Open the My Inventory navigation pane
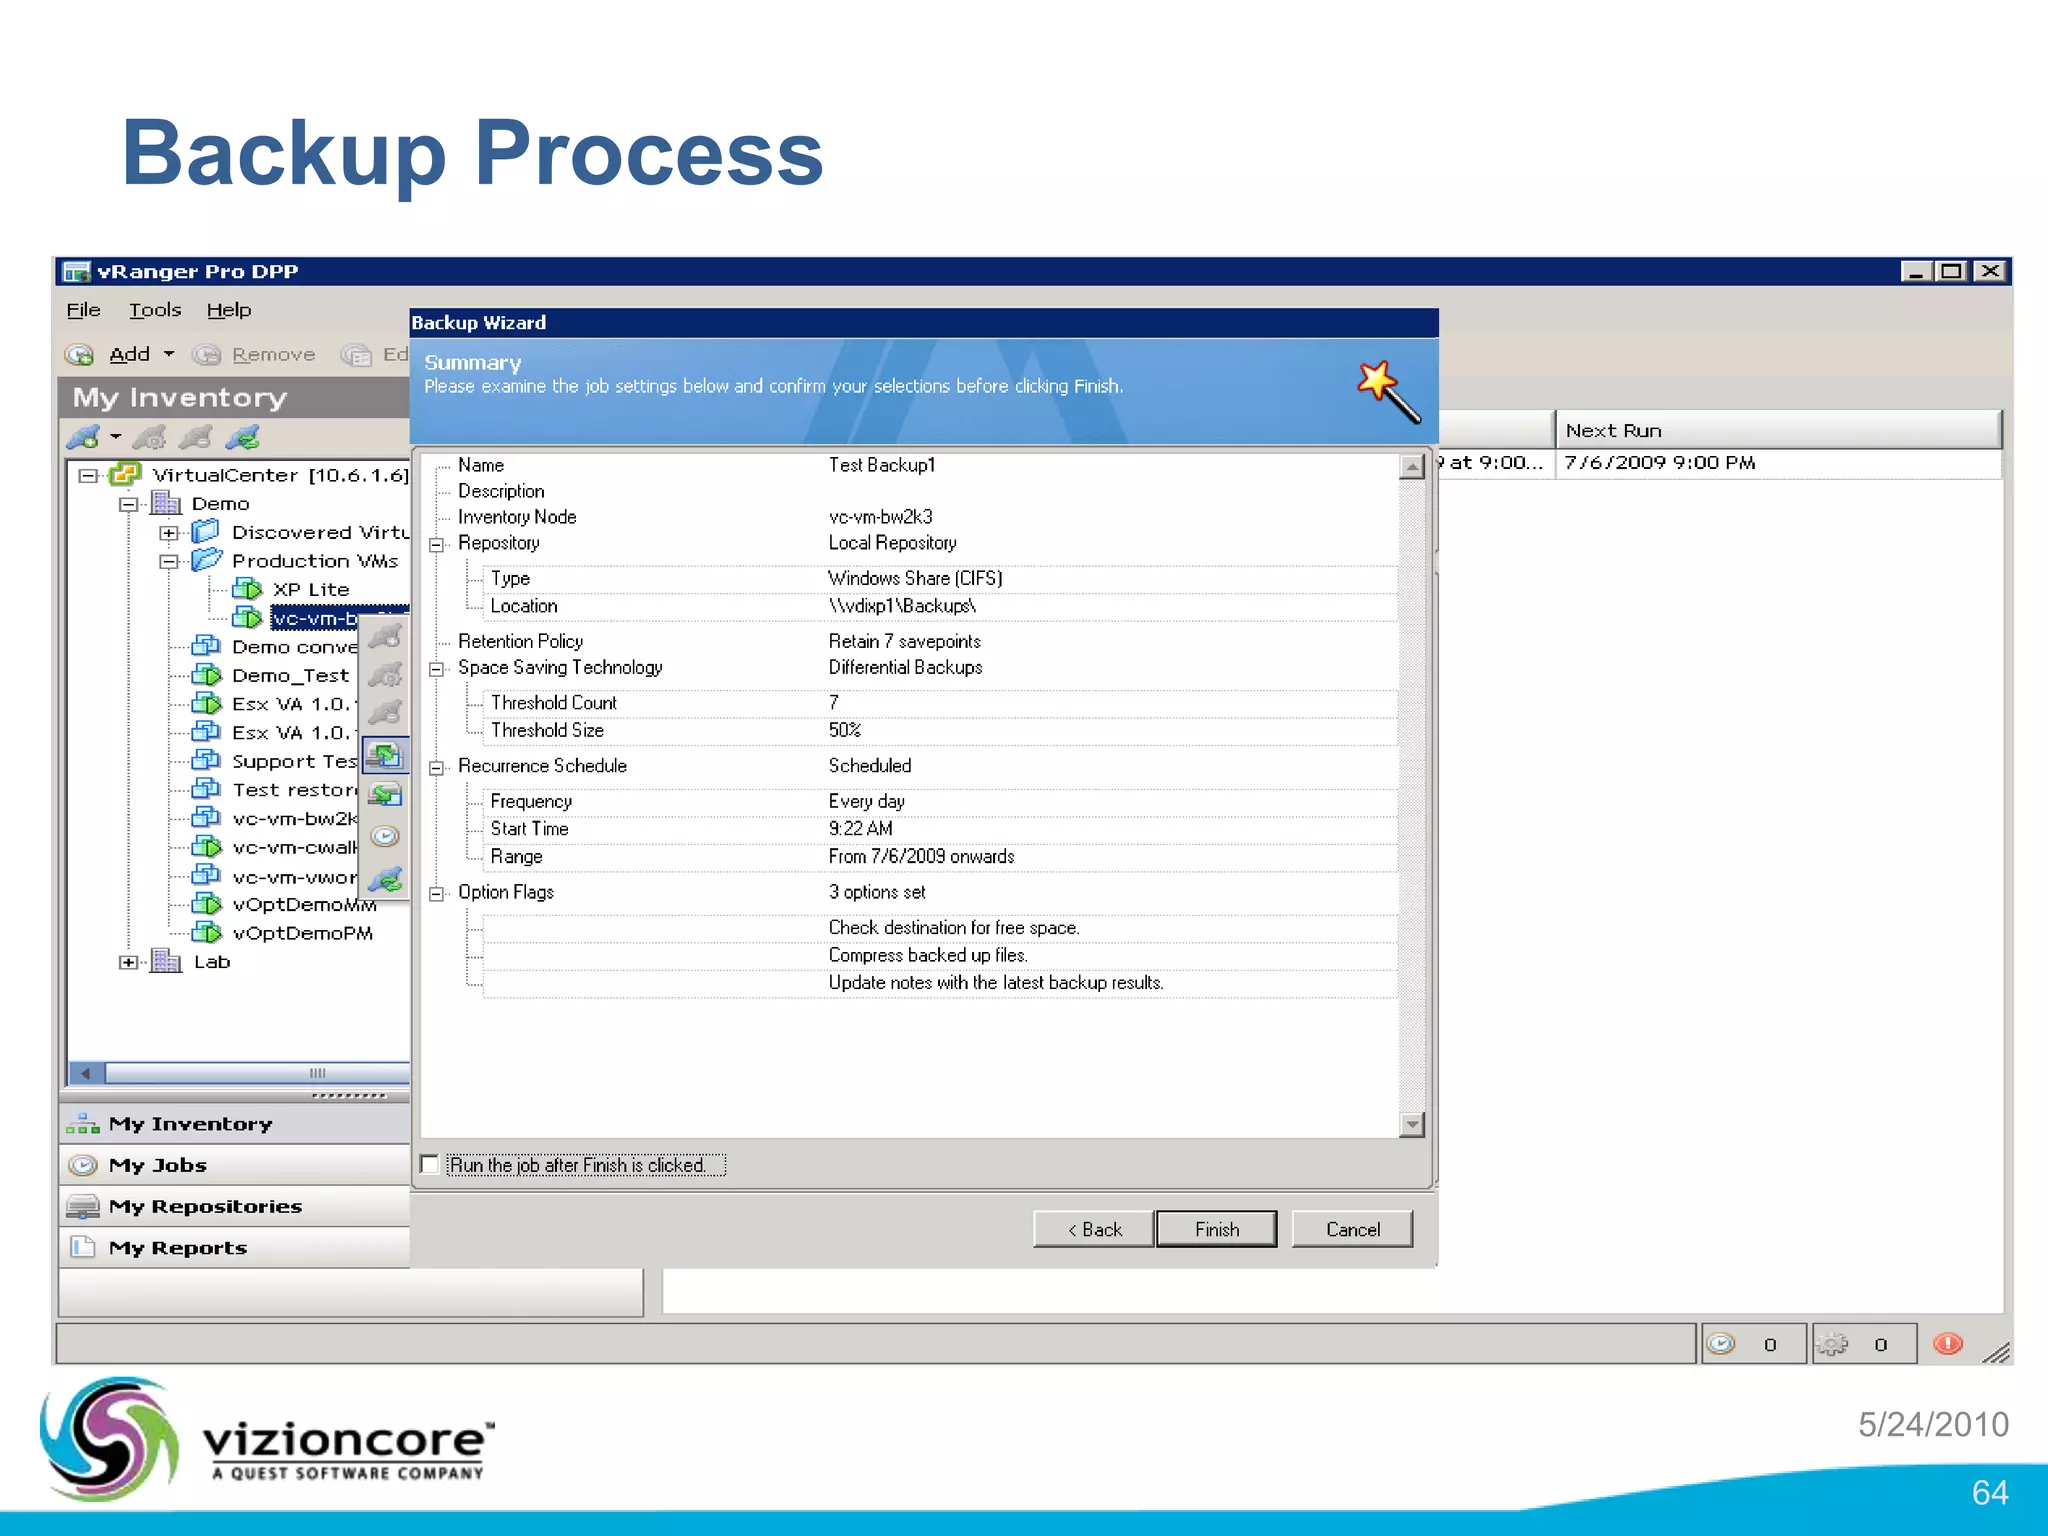 pyautogui.click(x=235, y=1124)
